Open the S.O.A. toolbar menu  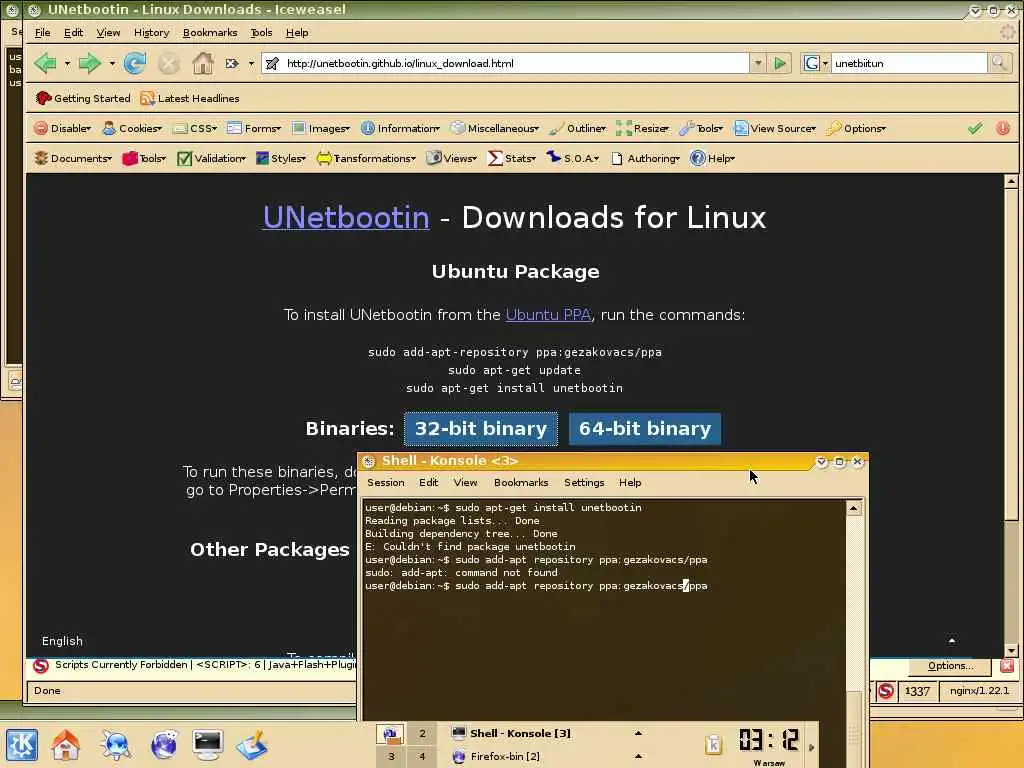coord(573,158)
